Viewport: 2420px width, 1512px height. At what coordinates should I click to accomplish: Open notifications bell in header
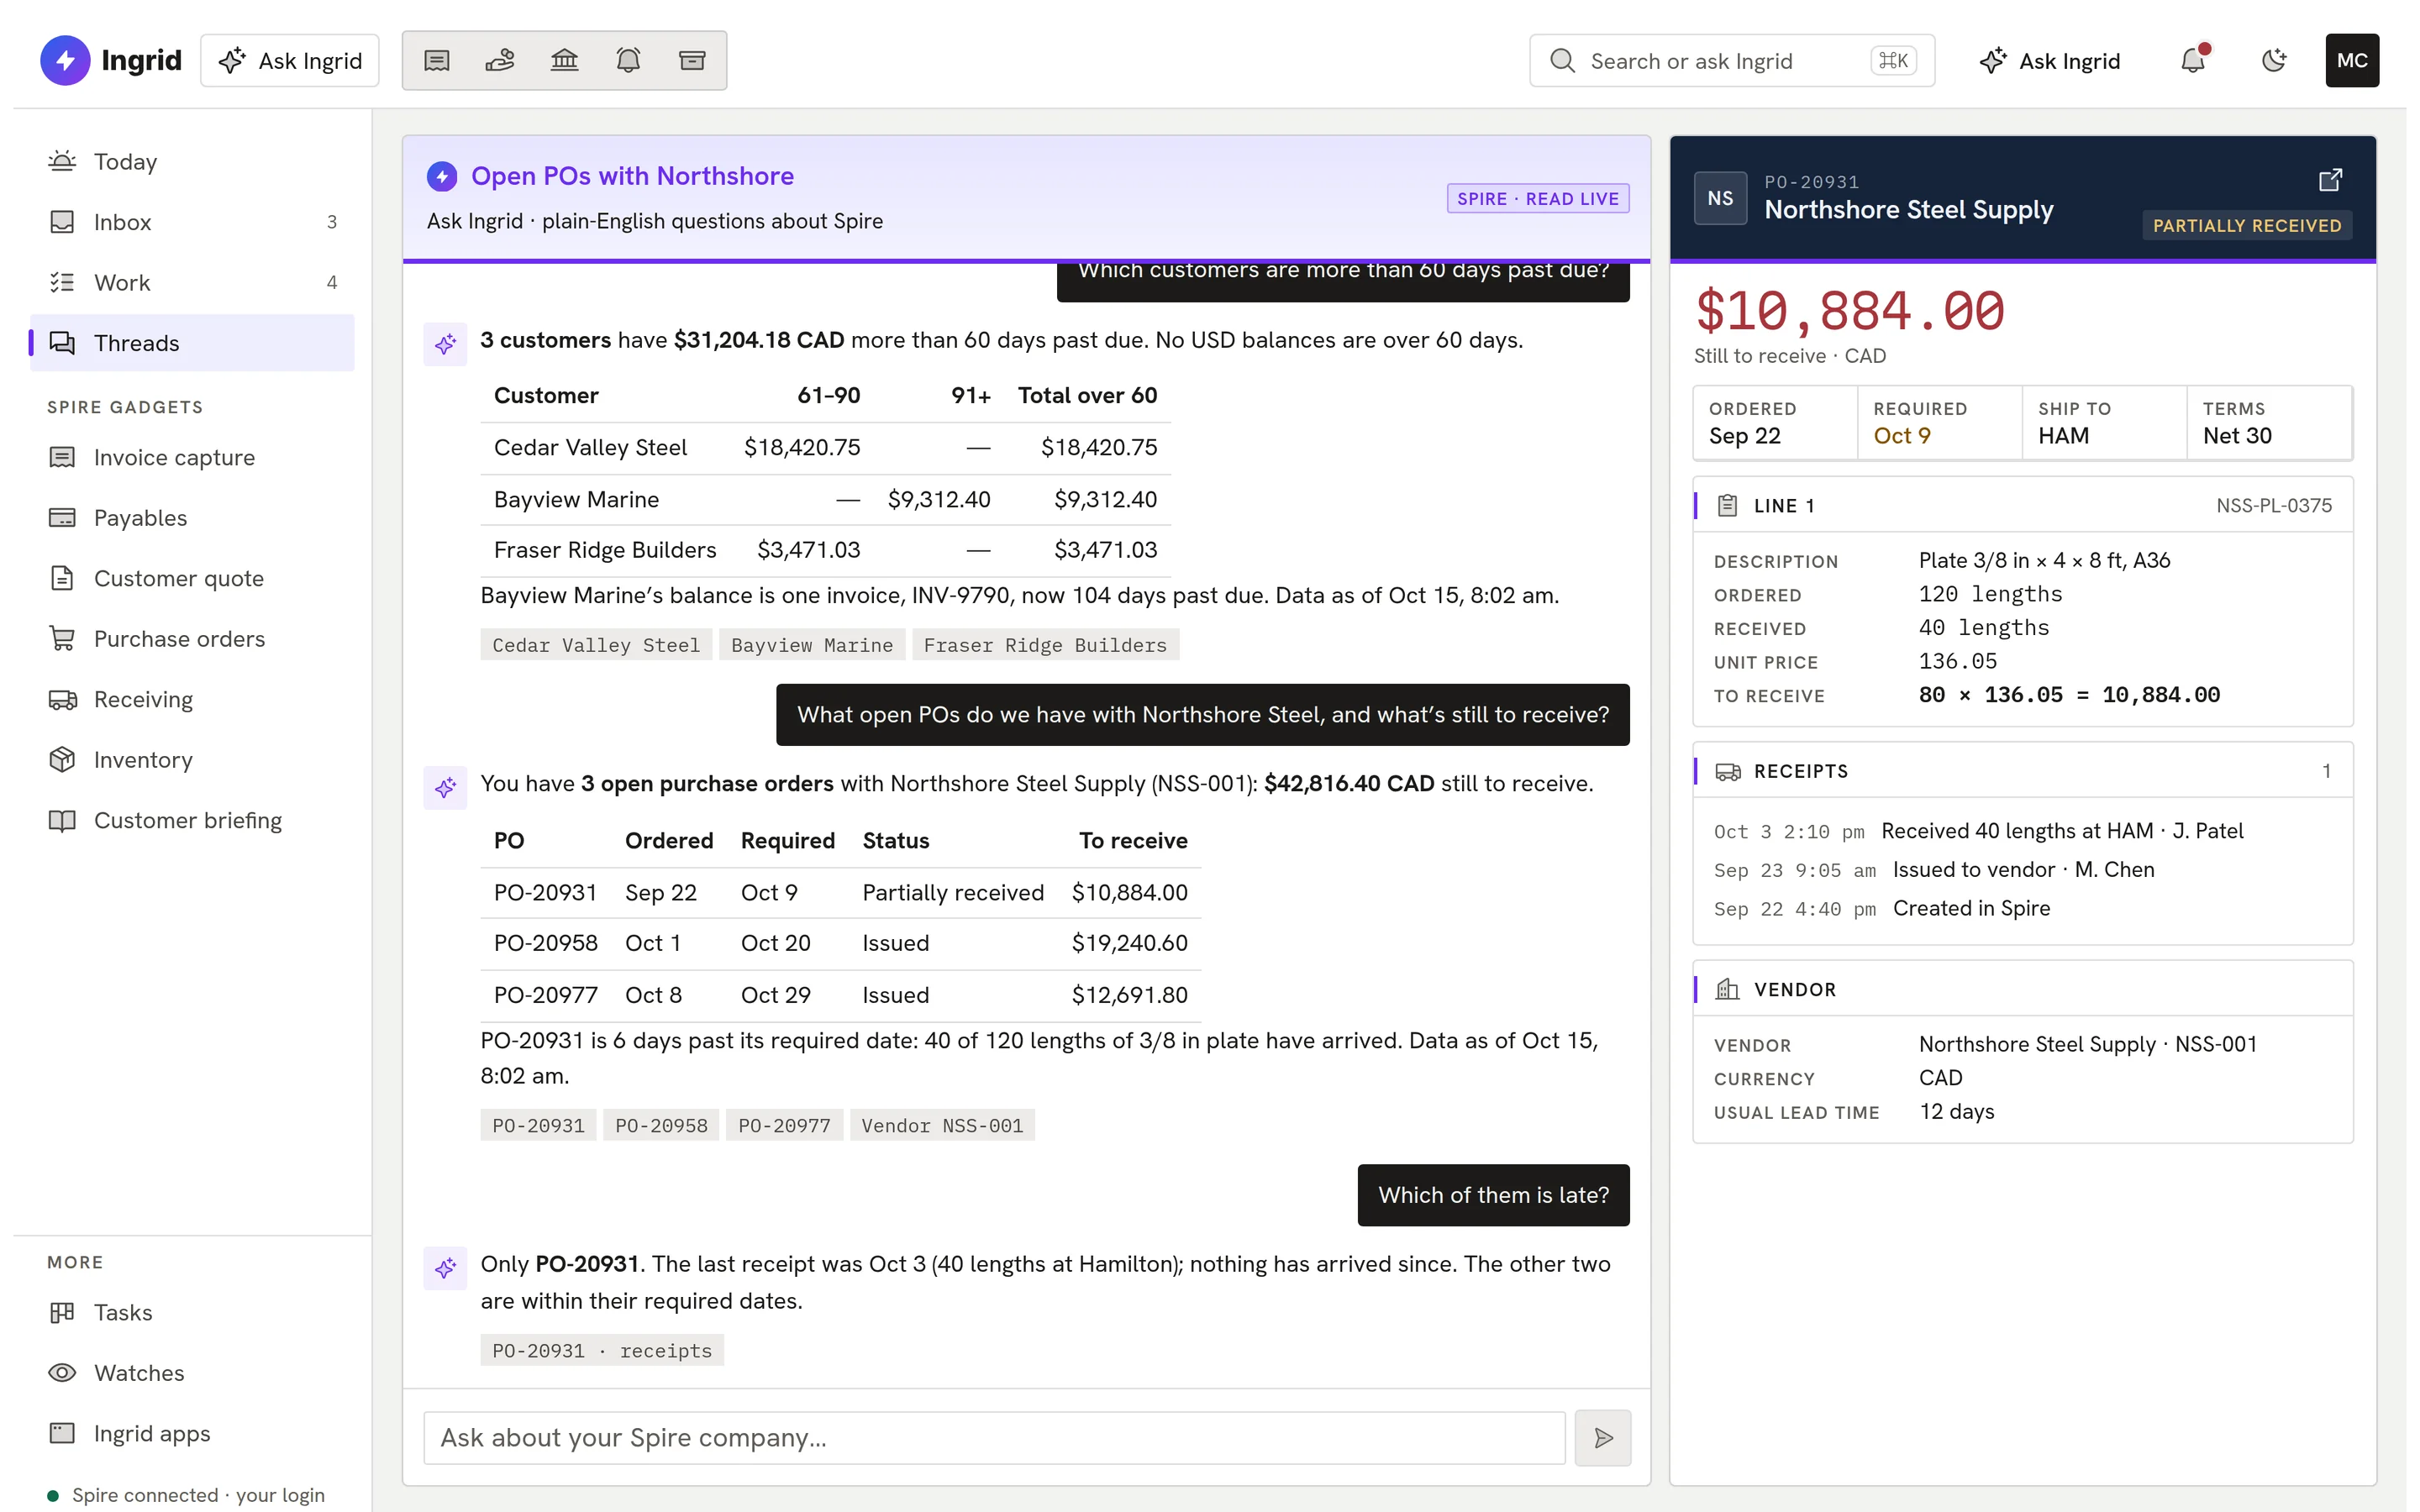(2192, 61)
